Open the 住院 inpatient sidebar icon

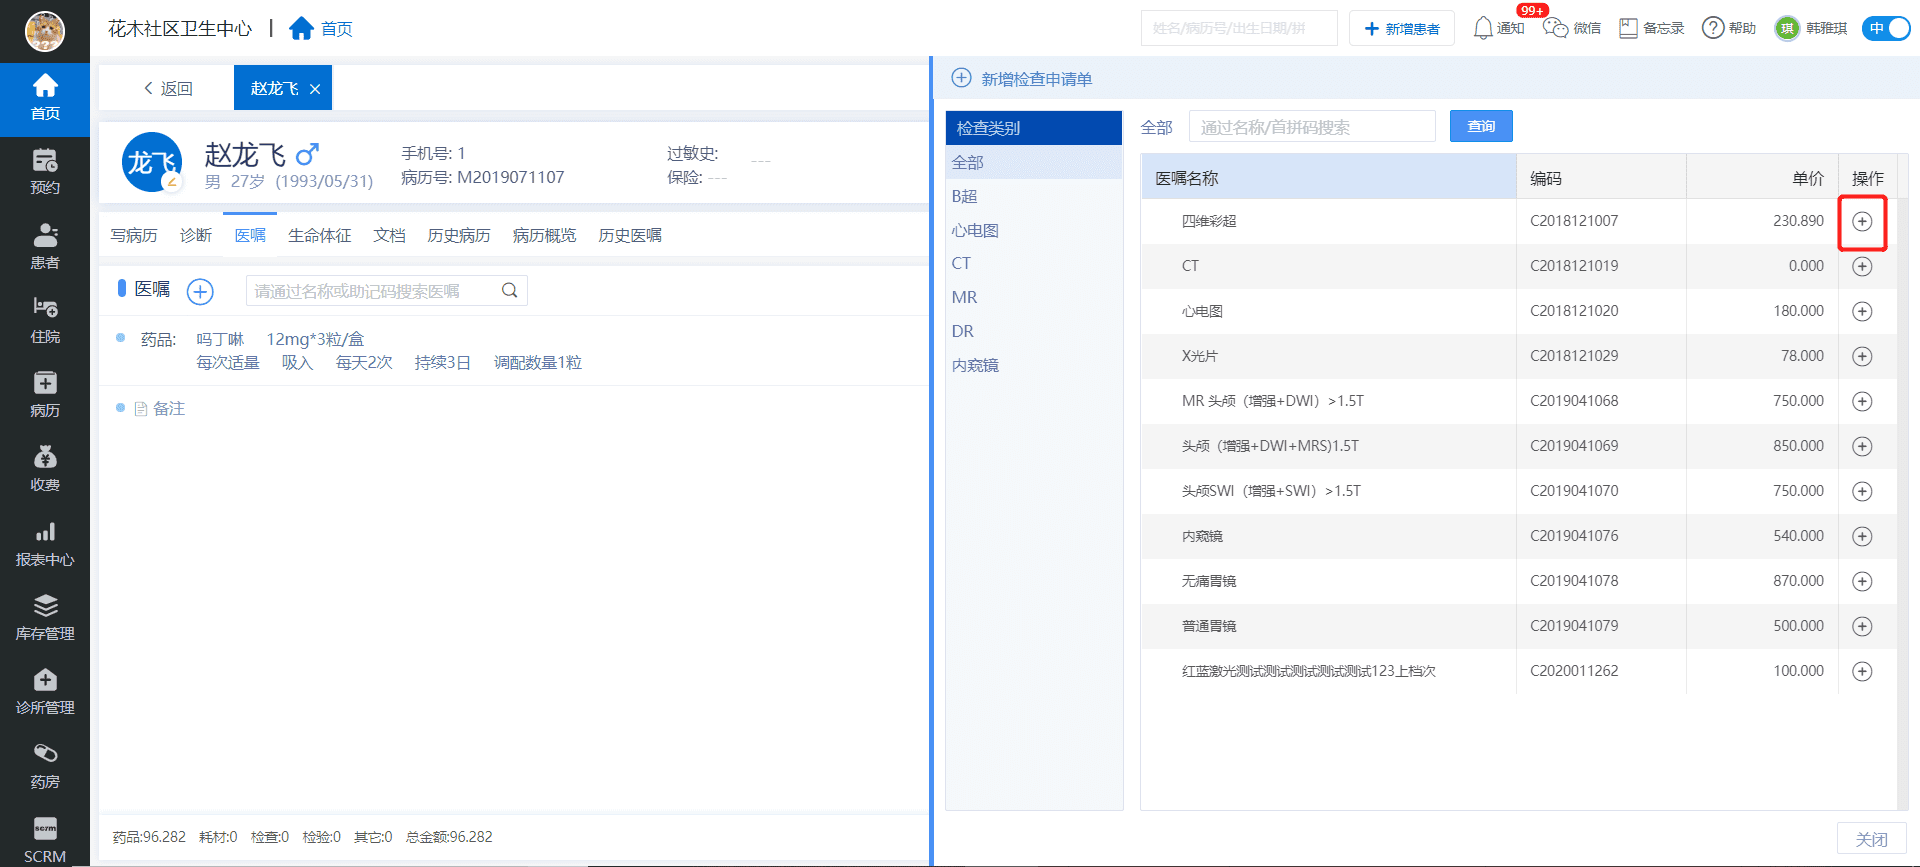[x=45, y=319]
